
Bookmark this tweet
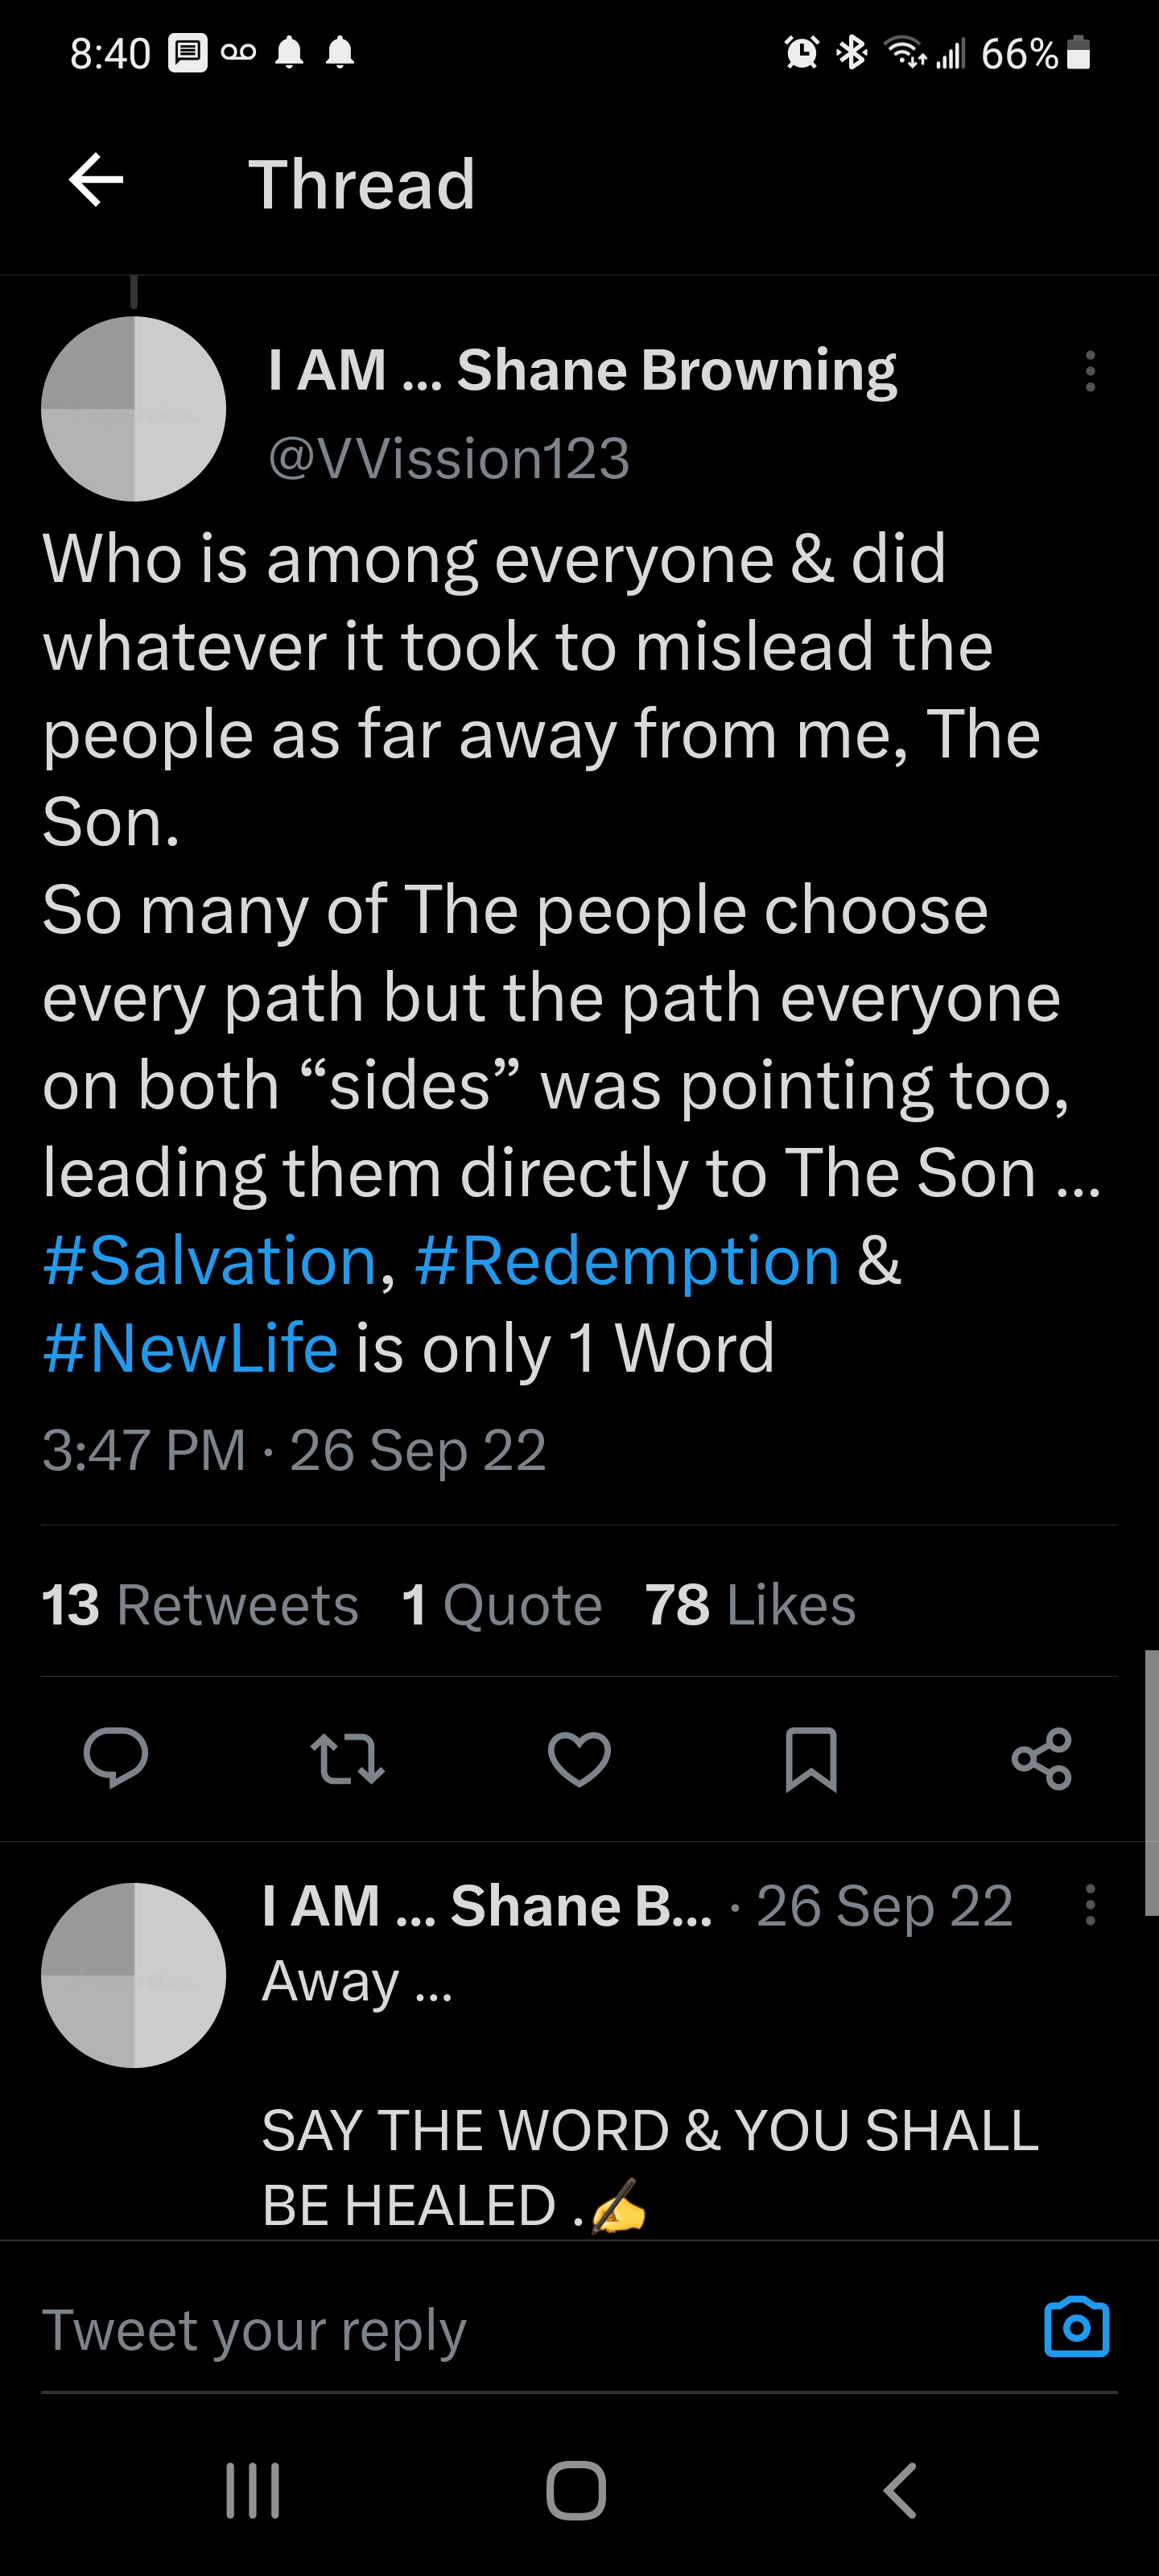point(810,1758)
